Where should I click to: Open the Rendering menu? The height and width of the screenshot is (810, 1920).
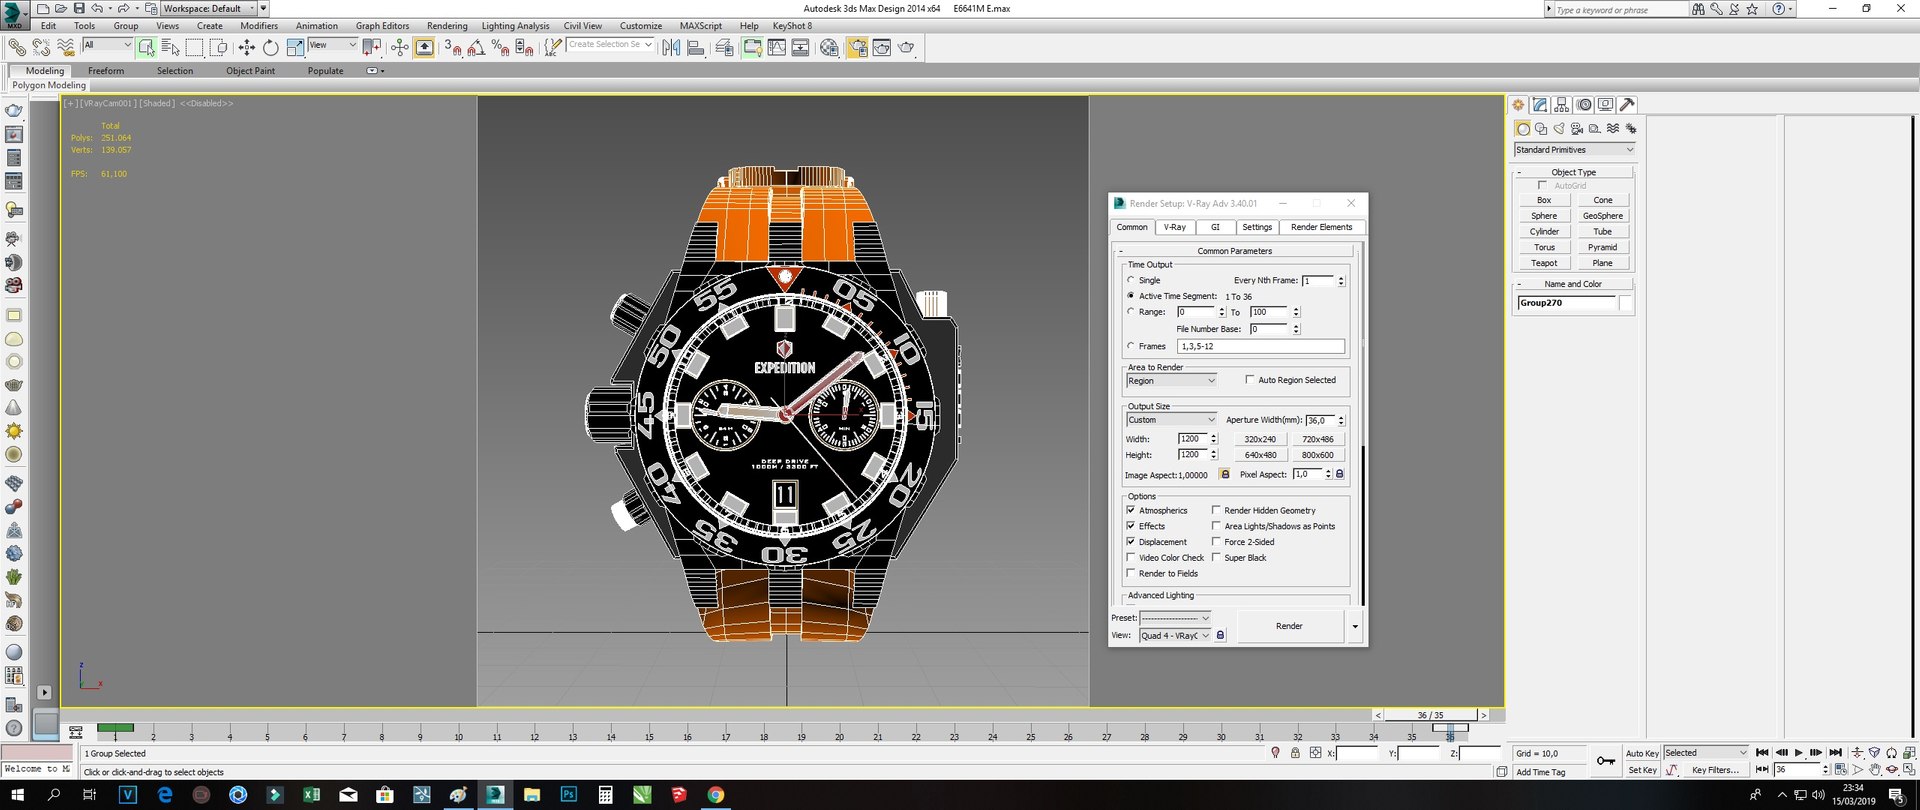point(447,26)
